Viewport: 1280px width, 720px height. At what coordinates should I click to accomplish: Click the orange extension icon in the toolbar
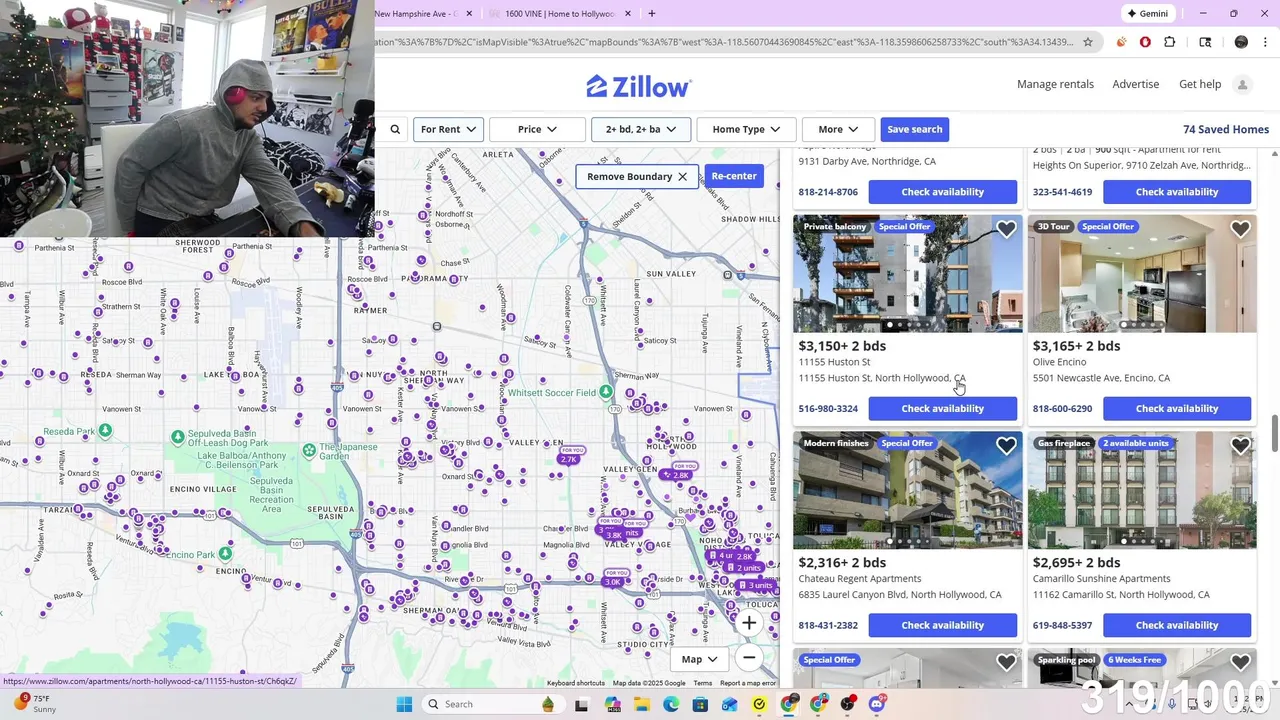[x=1120, y=42]
